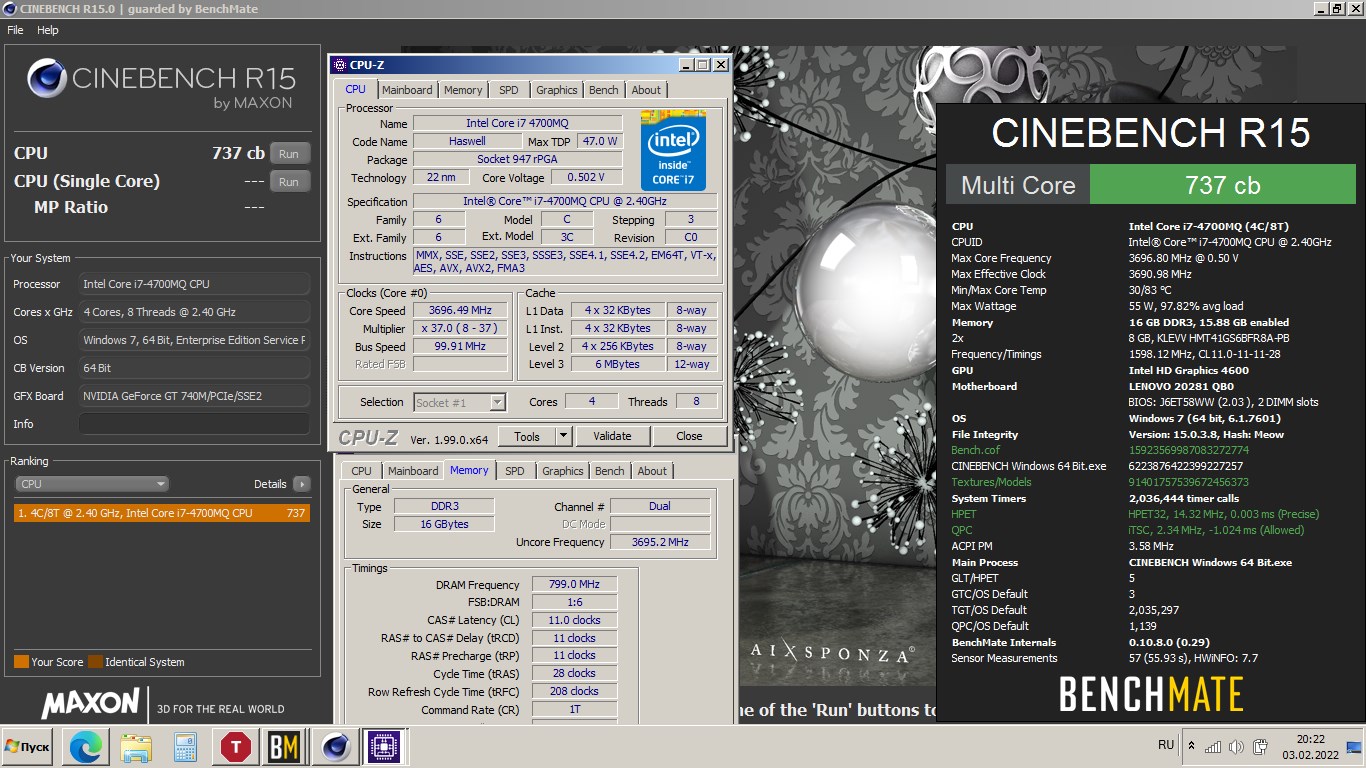This screenshot has width=1366, height=768.
Task: Click the AIXSPONZA logo on render view
Action: tap(831, 654)
